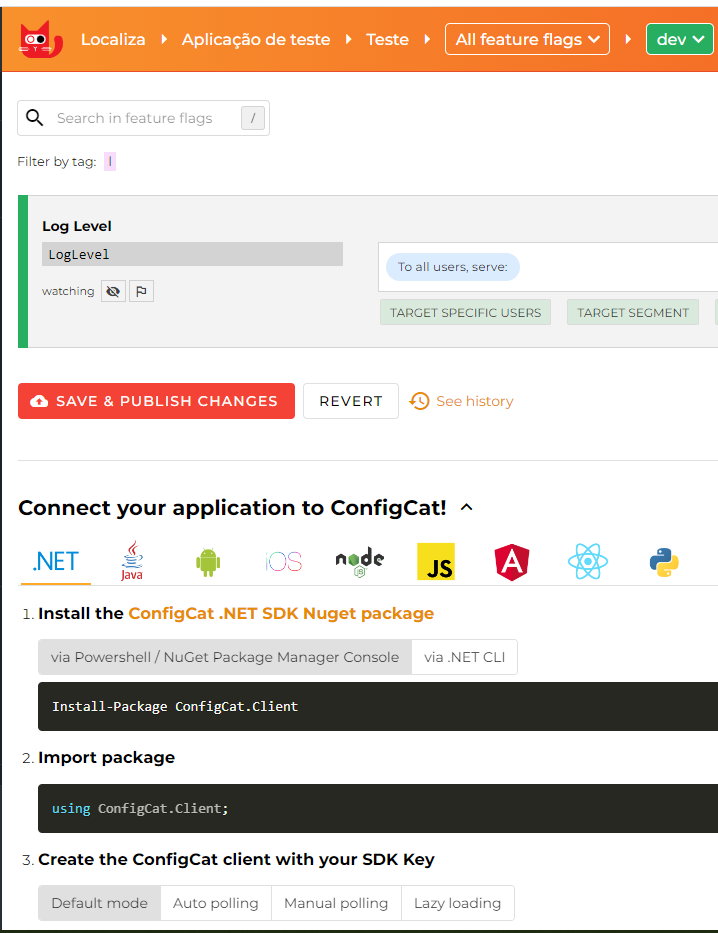Focus the Search in feature flags field
The width and height of the screenshot is (718, 933).
point(143,118)
